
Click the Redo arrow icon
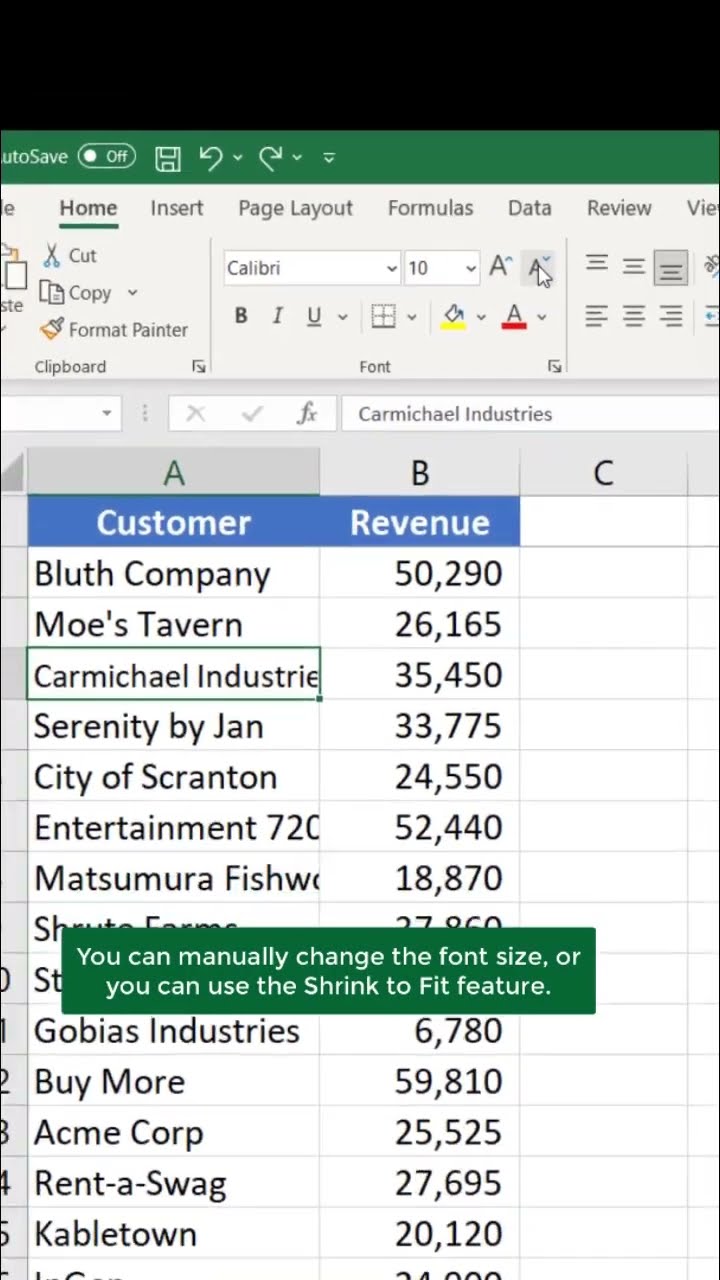point(270,157)
